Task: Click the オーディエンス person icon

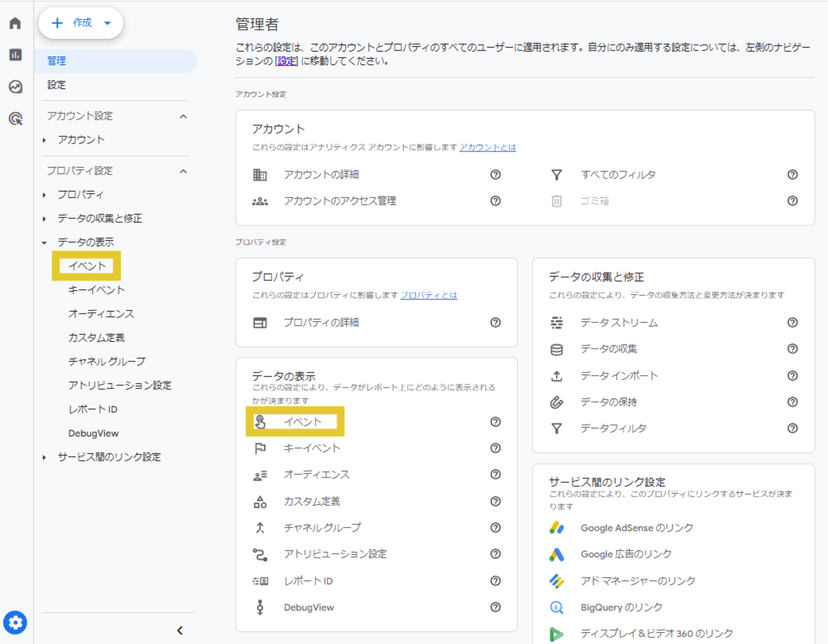Action: pyautogui.click(x=260, y=475)
